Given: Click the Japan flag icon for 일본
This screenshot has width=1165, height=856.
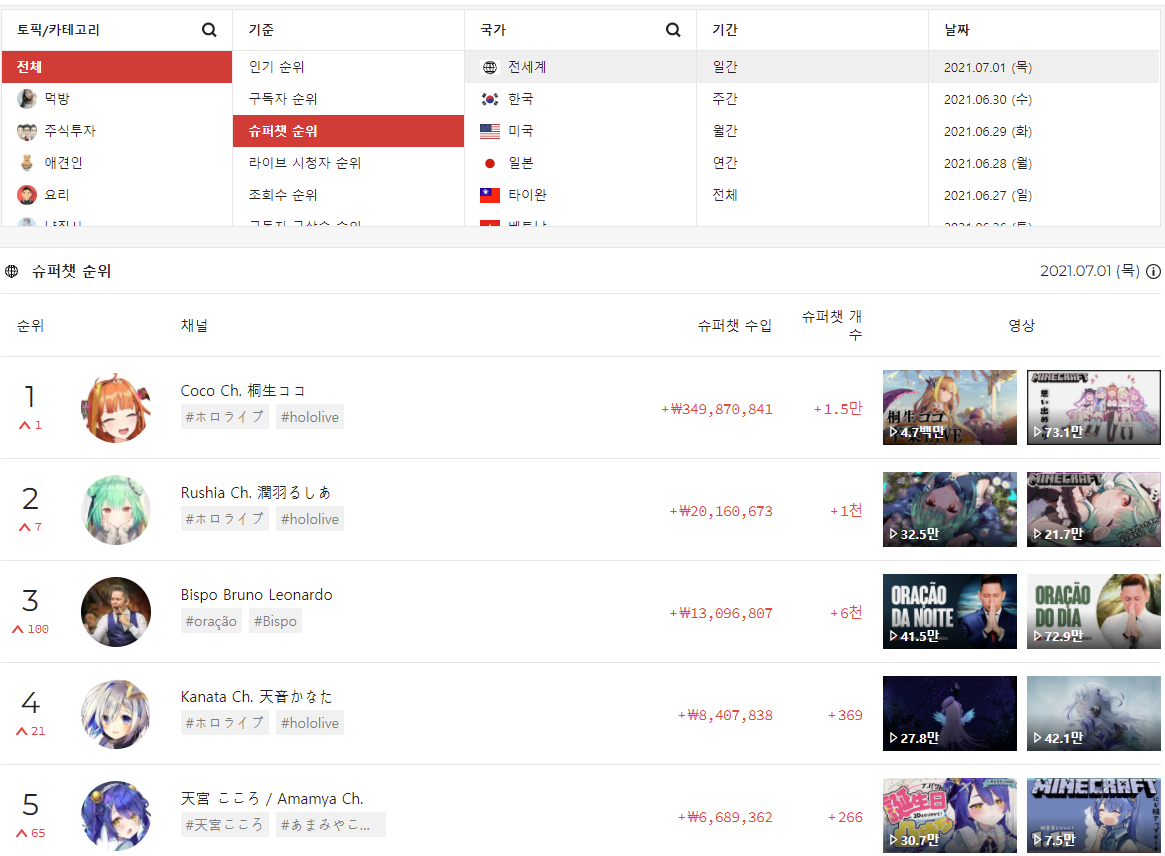Looking at the screenshot, I should click(x=490, y=163).
